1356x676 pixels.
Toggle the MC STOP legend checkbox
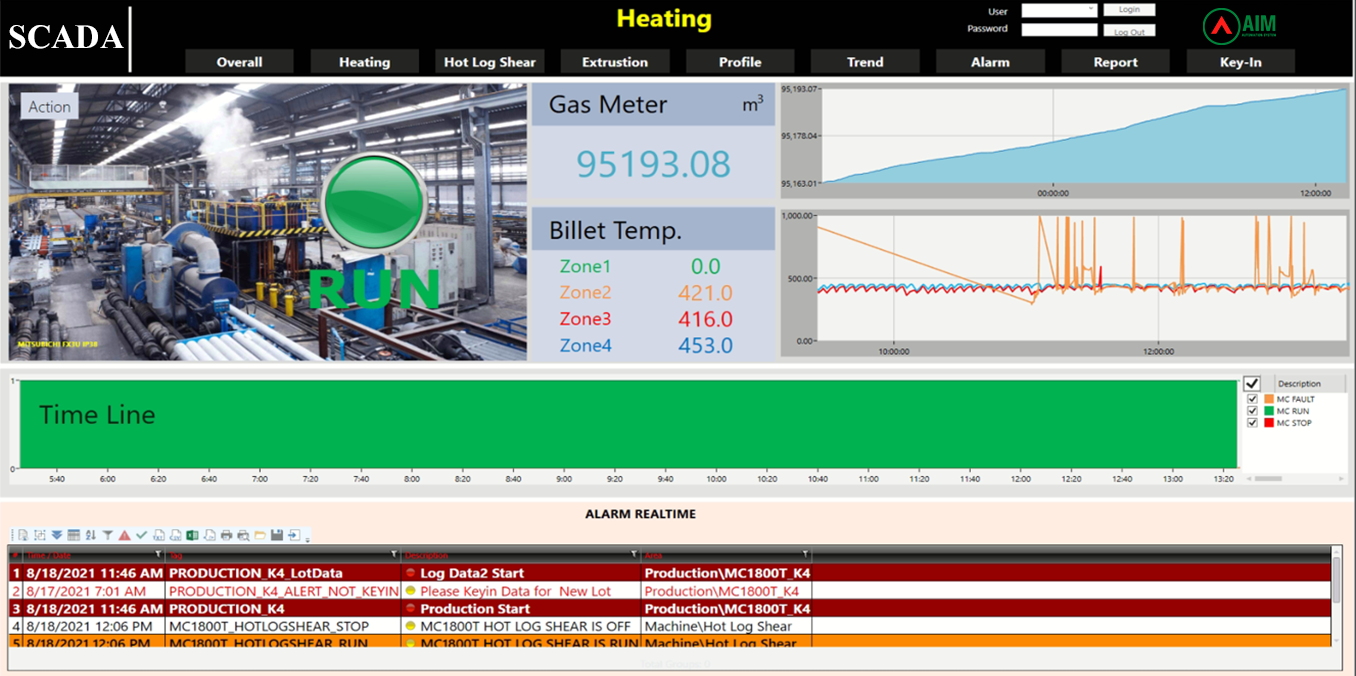(1252, 423)
